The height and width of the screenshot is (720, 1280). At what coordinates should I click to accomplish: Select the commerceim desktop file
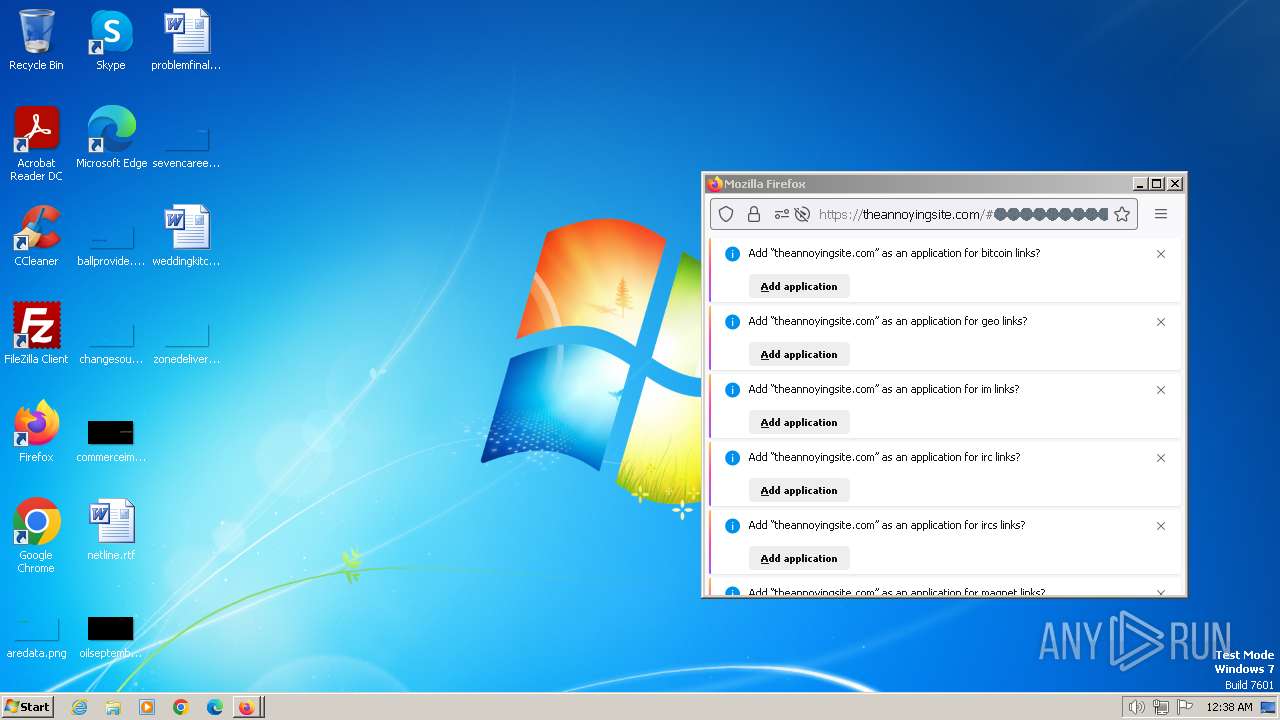pyautogui.click(x=111, y=440)
